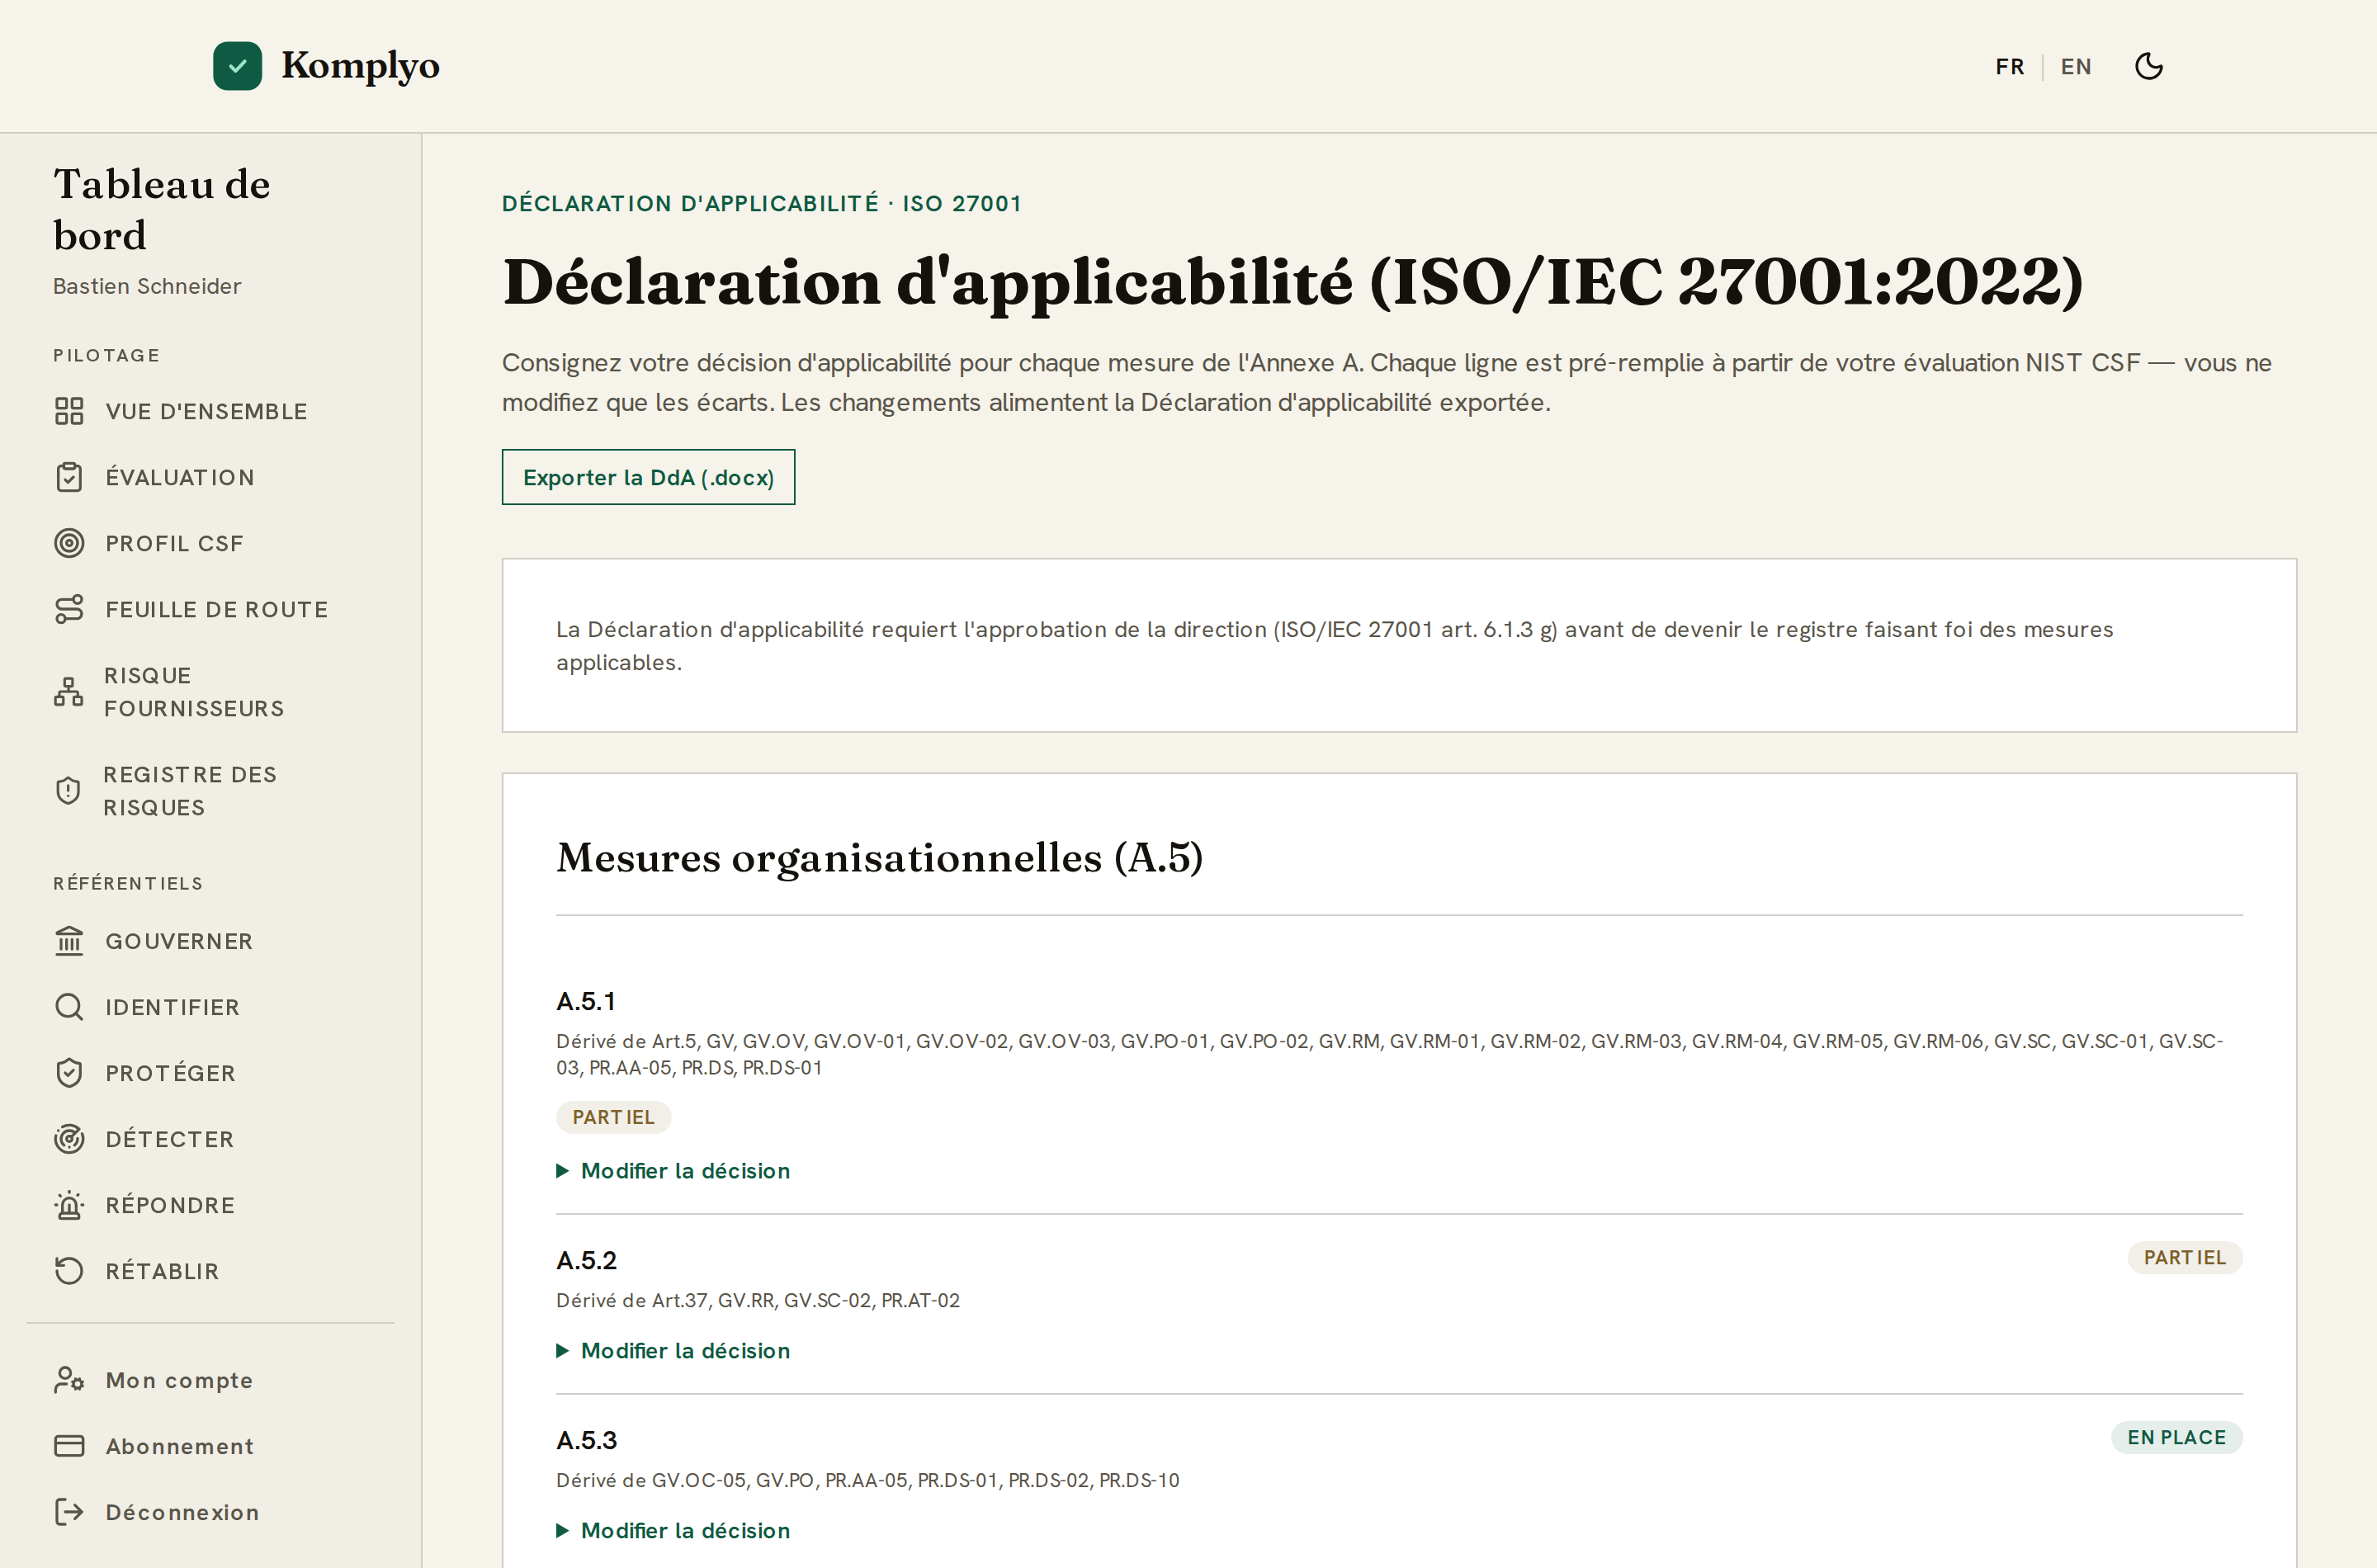Click the Répondre siren icon
The width and height of the screenshot is (2377, 1568).
pos(69,1205)
